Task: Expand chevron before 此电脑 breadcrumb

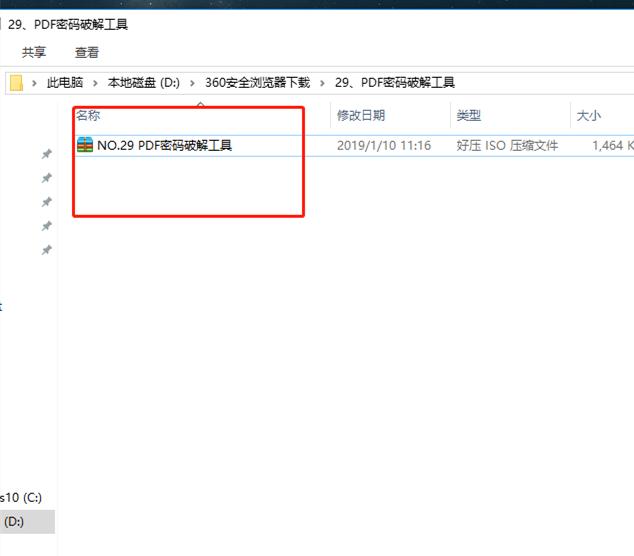Action: pyautogui.click(x=34, y=83)
